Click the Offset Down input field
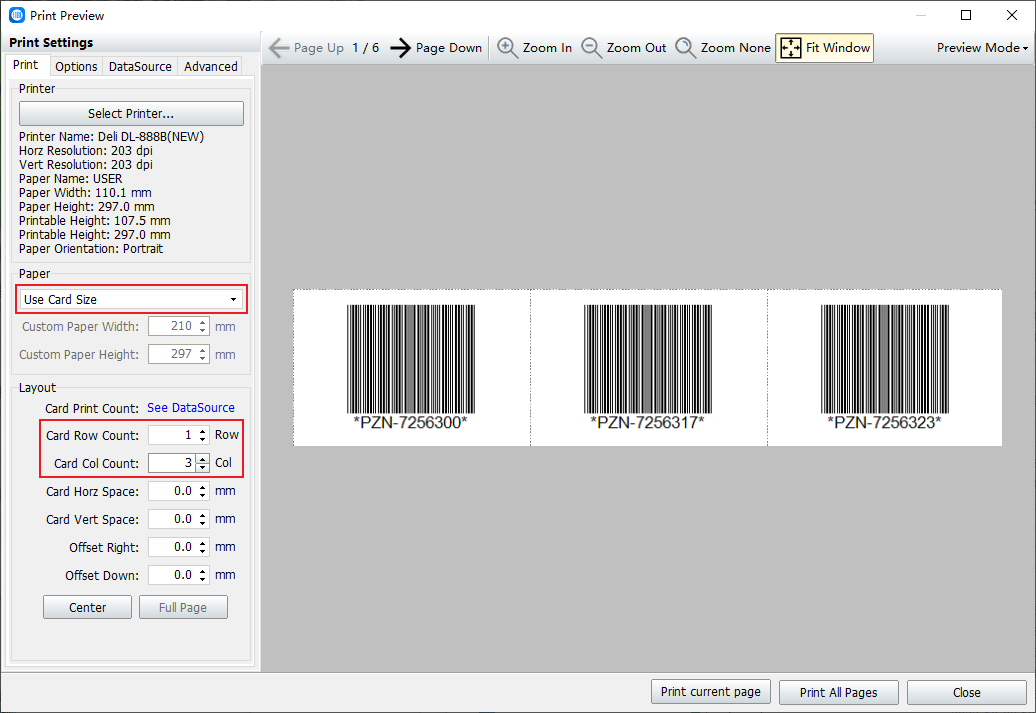Image resolution: width=1036 pixels, height=713 pixels. 172,576
